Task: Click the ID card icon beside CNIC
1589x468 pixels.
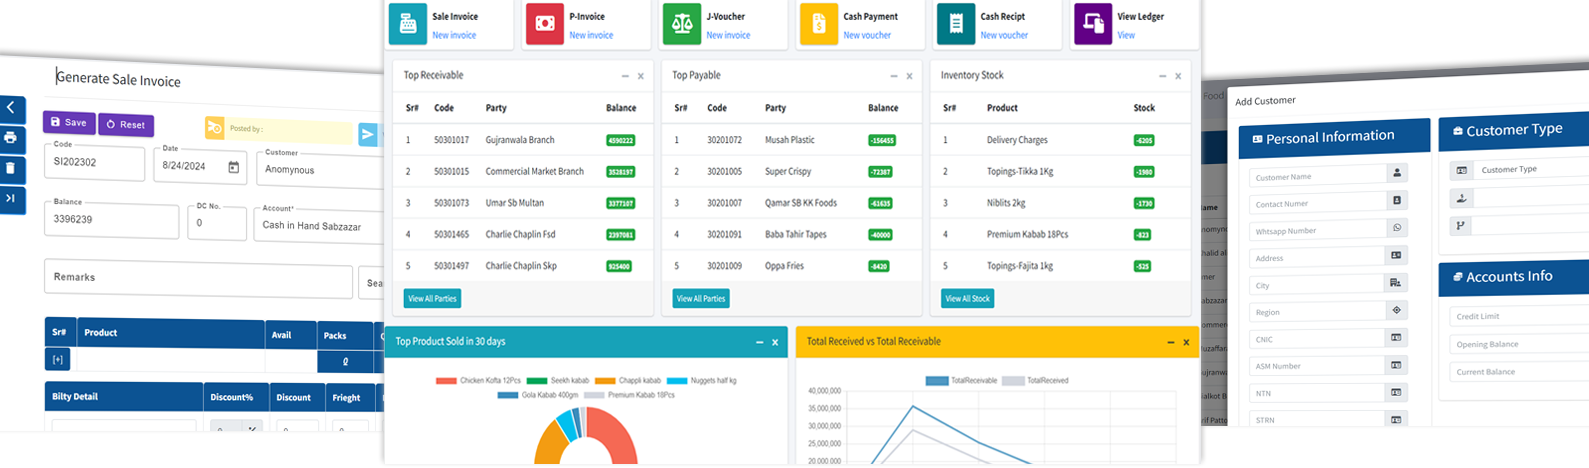Action: [x=1397, y=337]
